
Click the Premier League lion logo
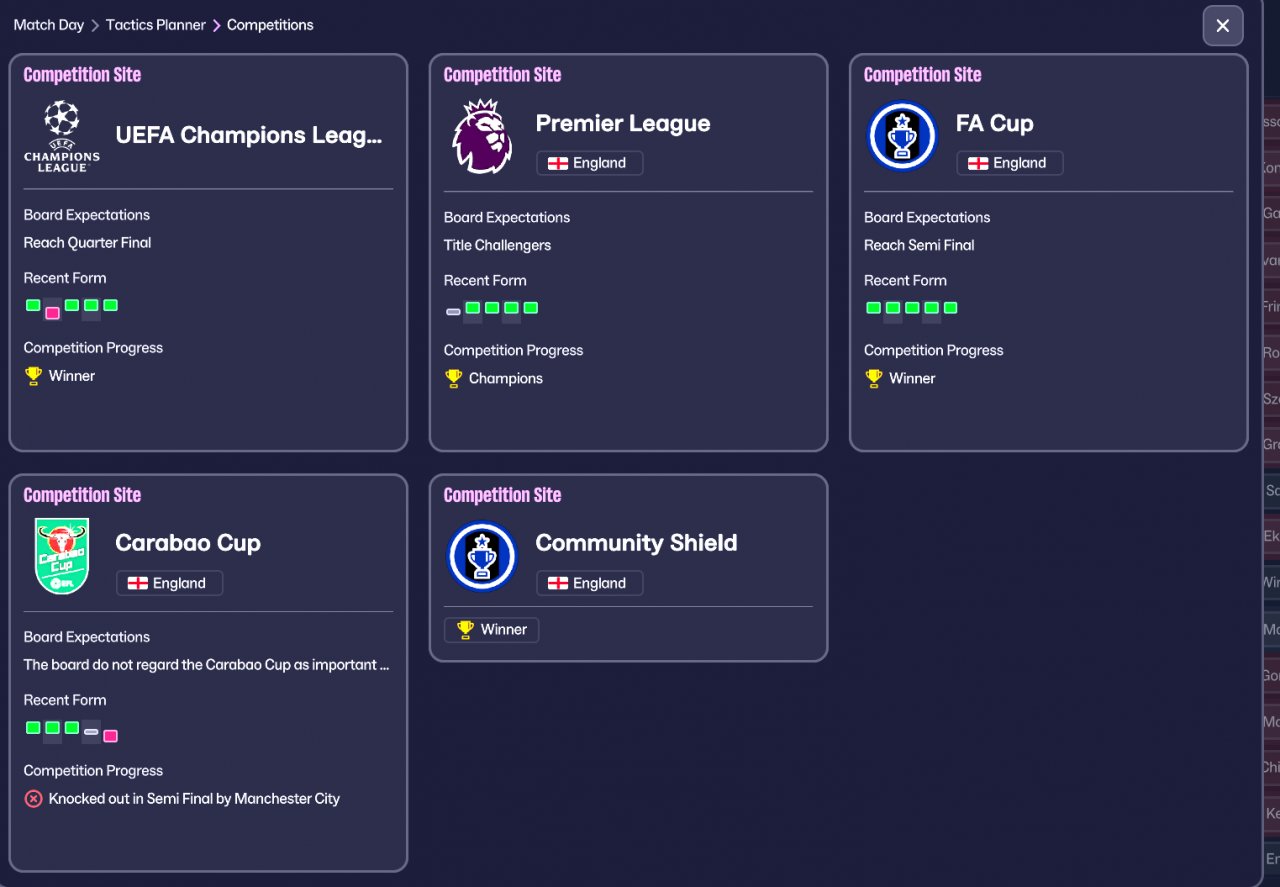pos(482,137)
